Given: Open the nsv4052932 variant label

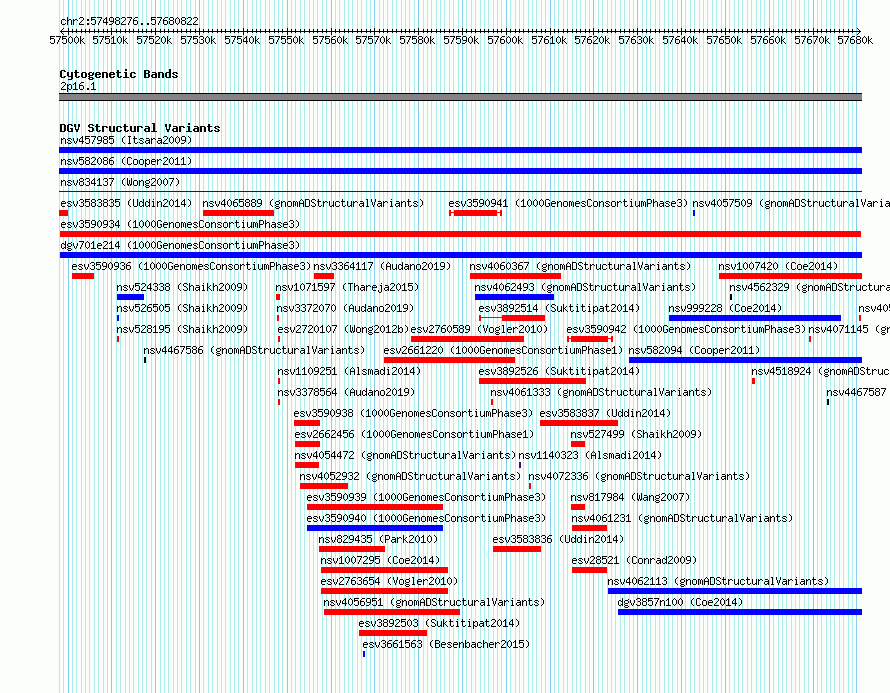Looking at the screenshot, I should (x=410, y=476).
